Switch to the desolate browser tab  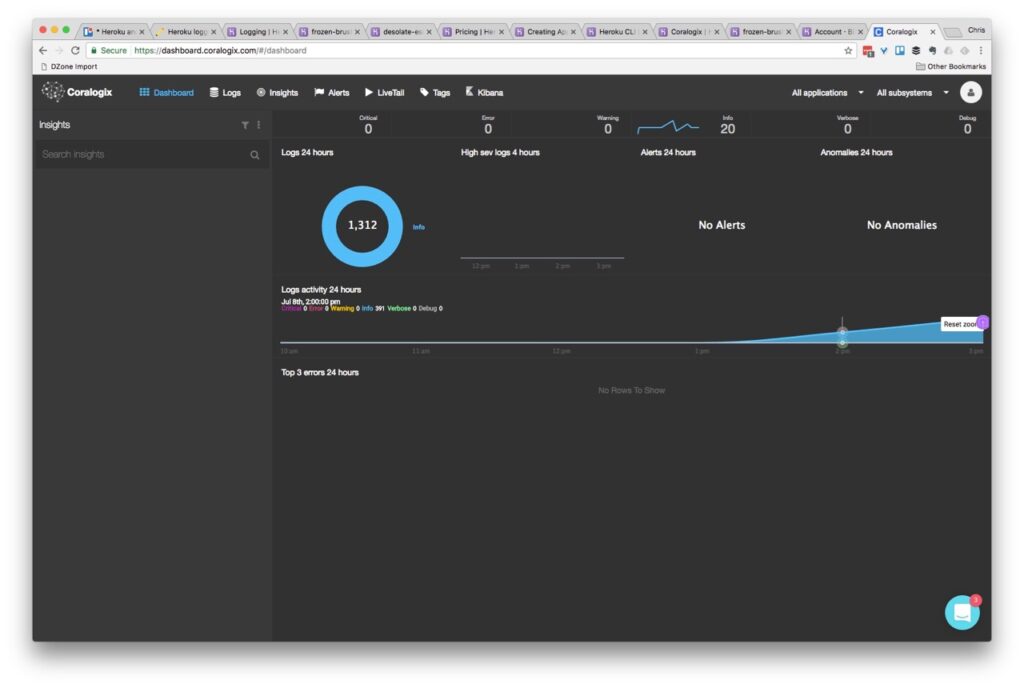point(402,31)
